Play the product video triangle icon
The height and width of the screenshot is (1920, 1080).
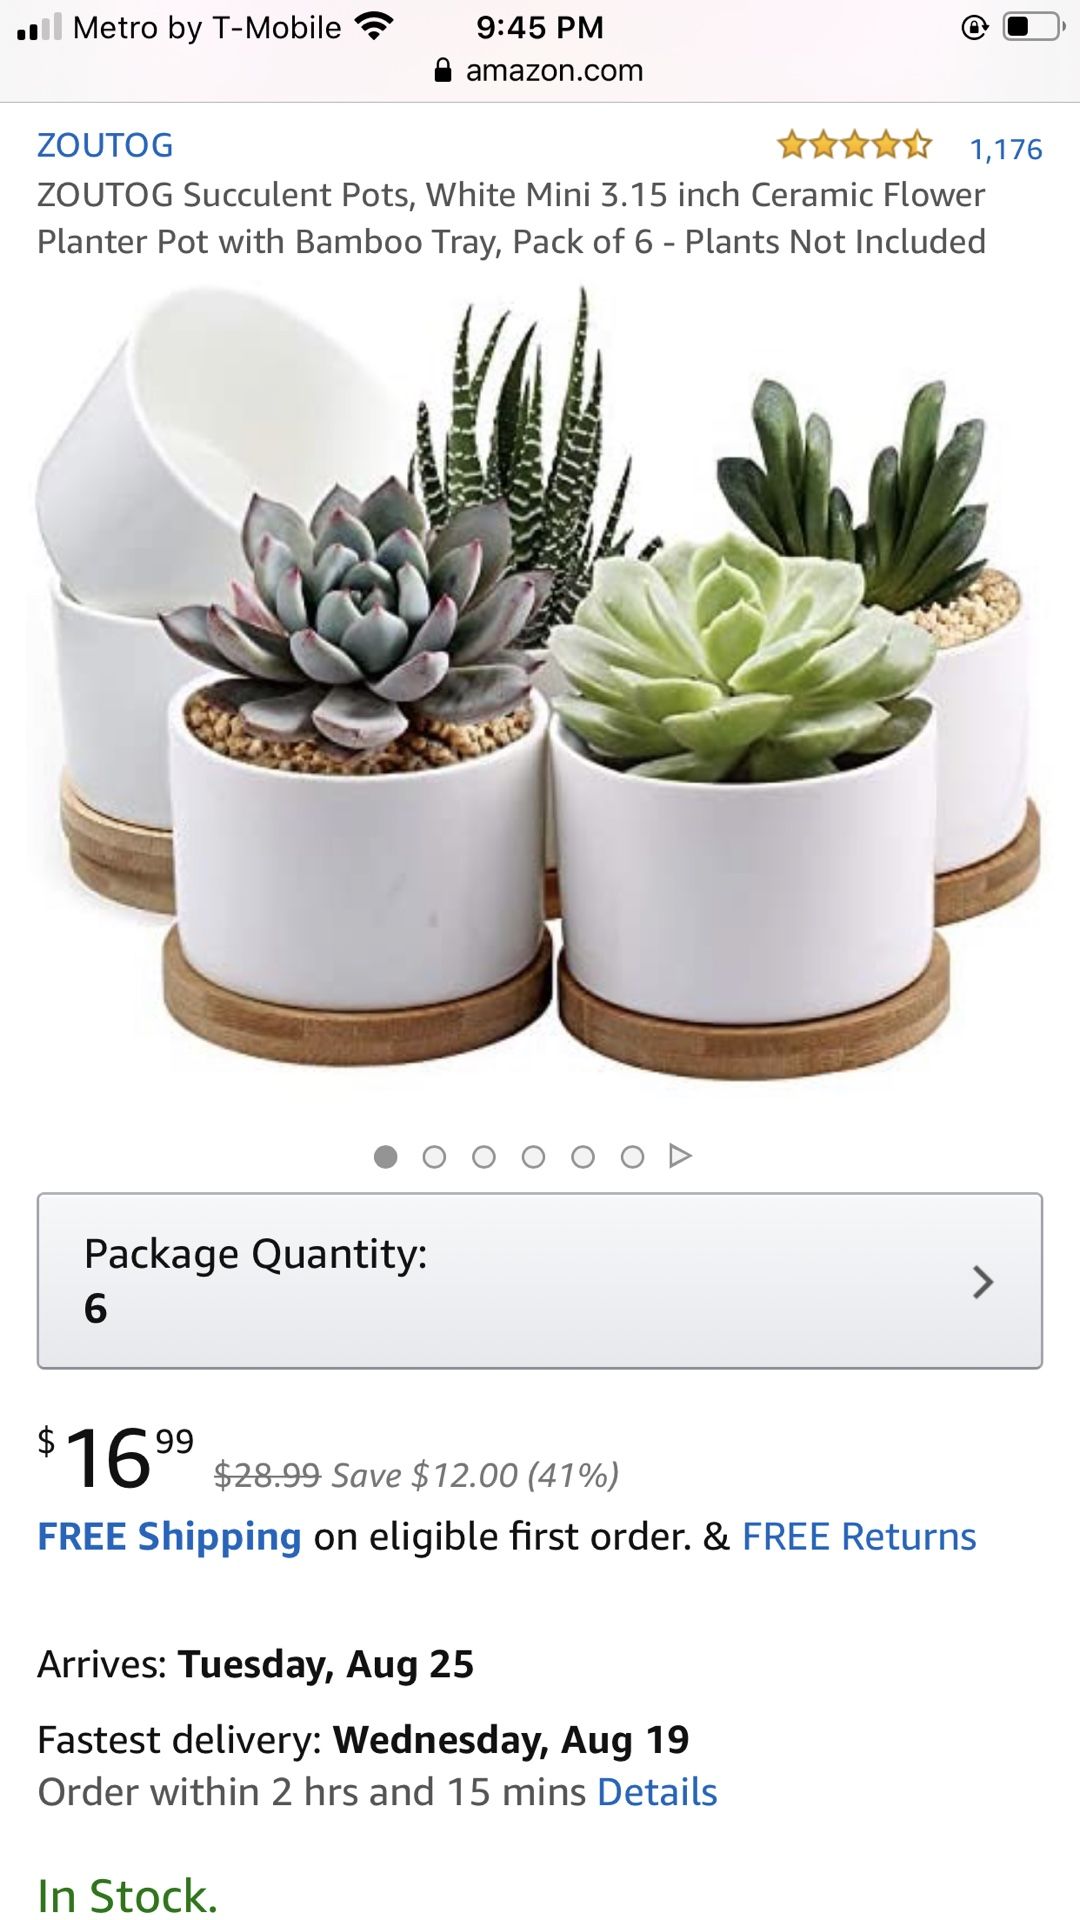pyautogui.click(x=681, y=1156)
